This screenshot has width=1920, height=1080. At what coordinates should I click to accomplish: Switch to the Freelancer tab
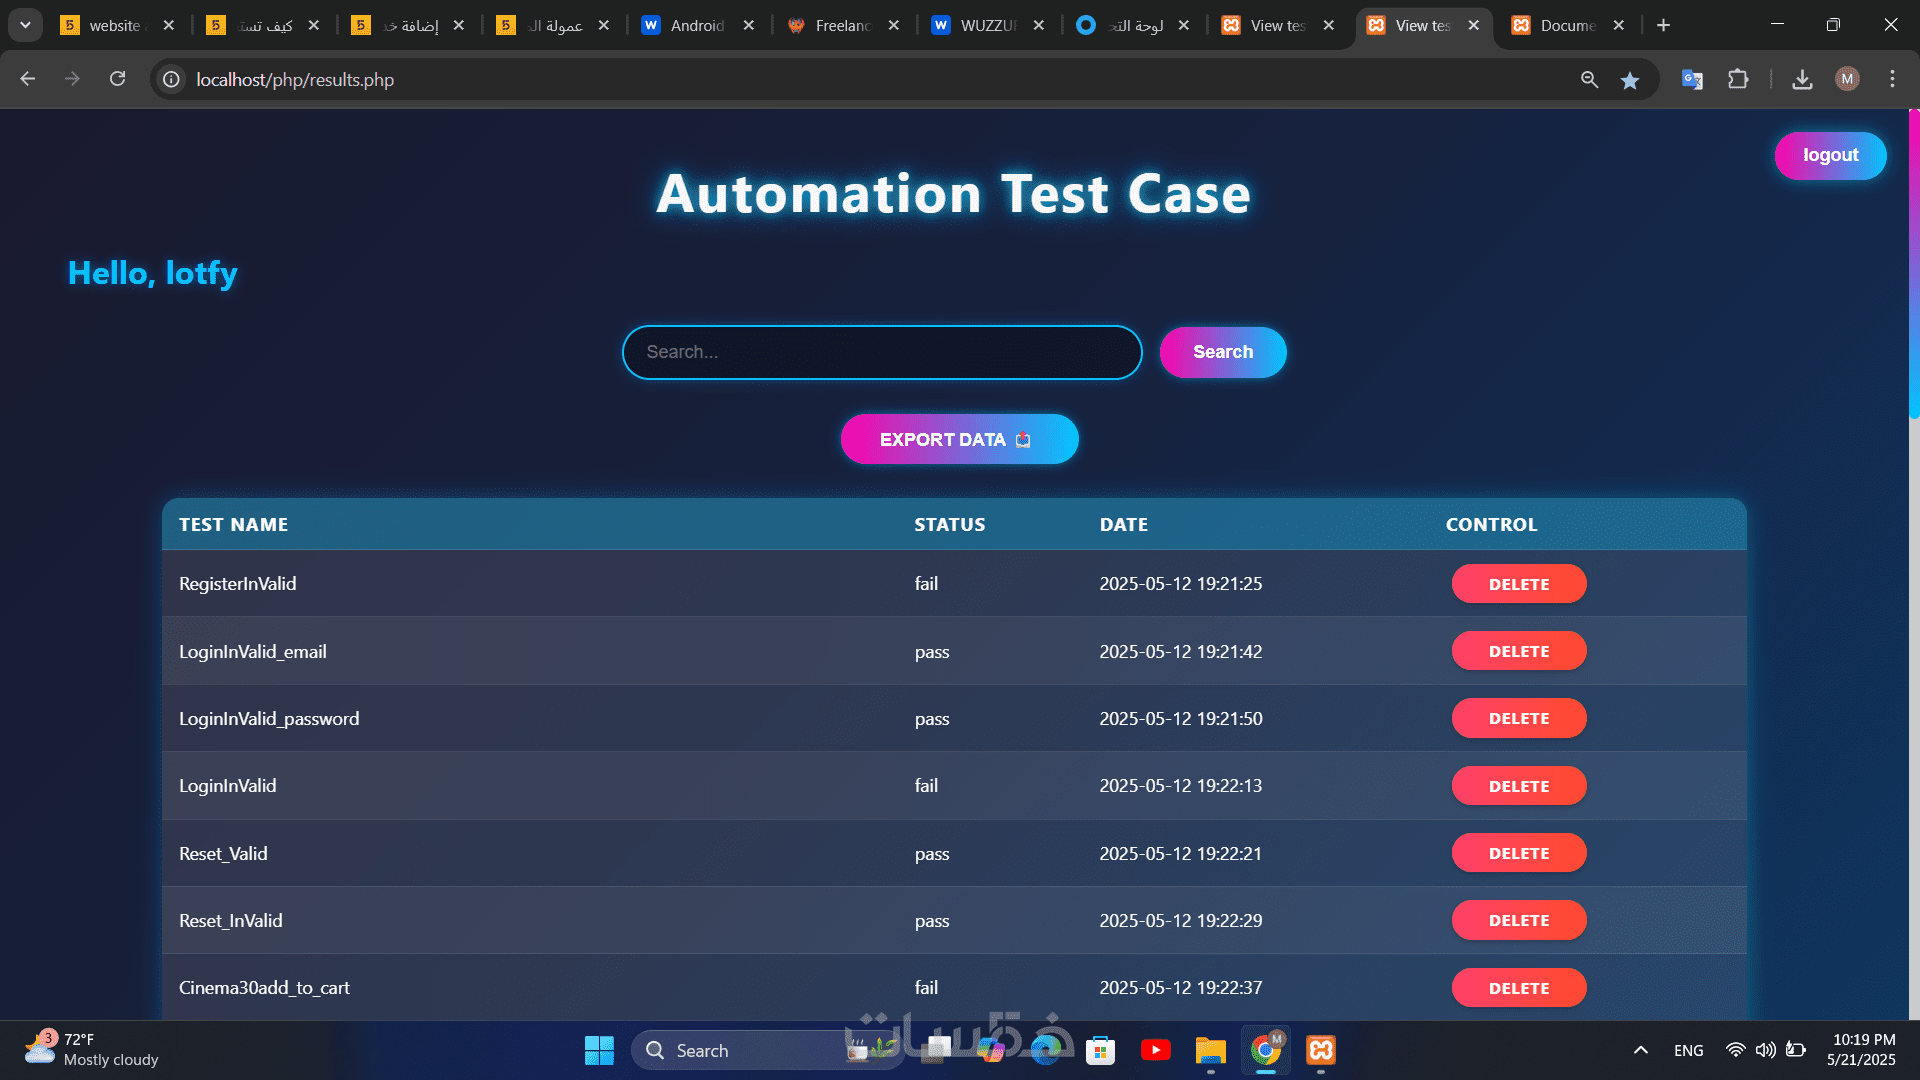coord(841,25)
